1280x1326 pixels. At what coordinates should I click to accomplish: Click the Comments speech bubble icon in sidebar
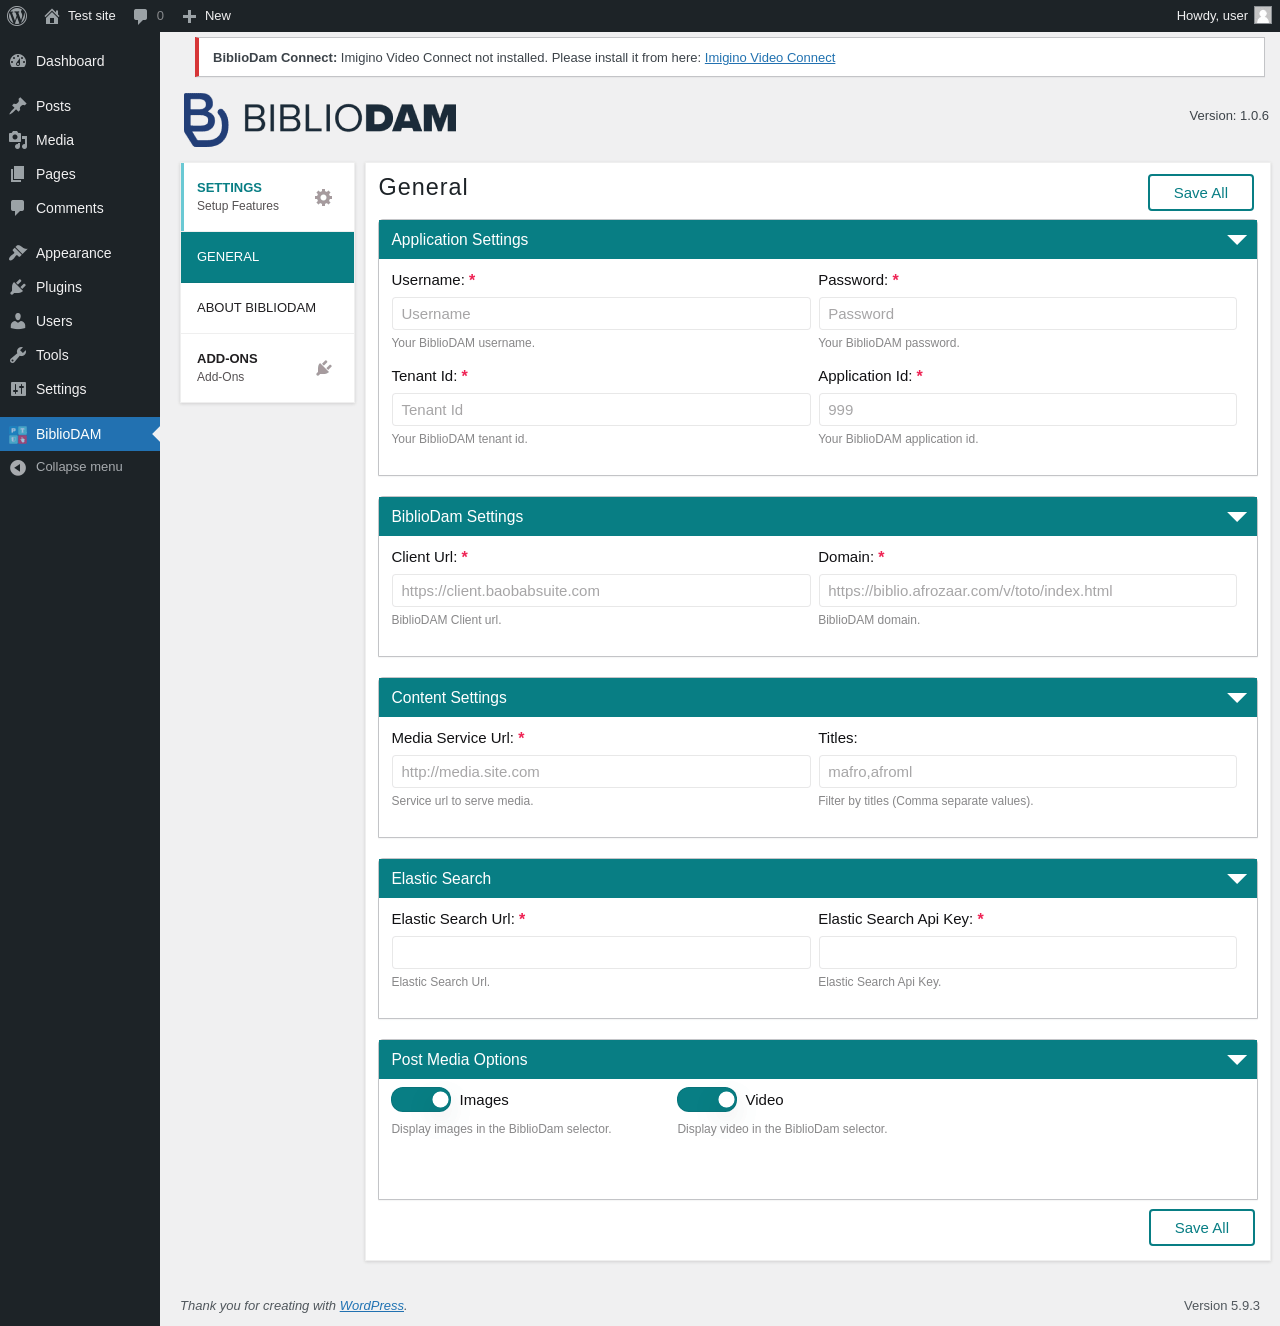(x=18, y=208)
